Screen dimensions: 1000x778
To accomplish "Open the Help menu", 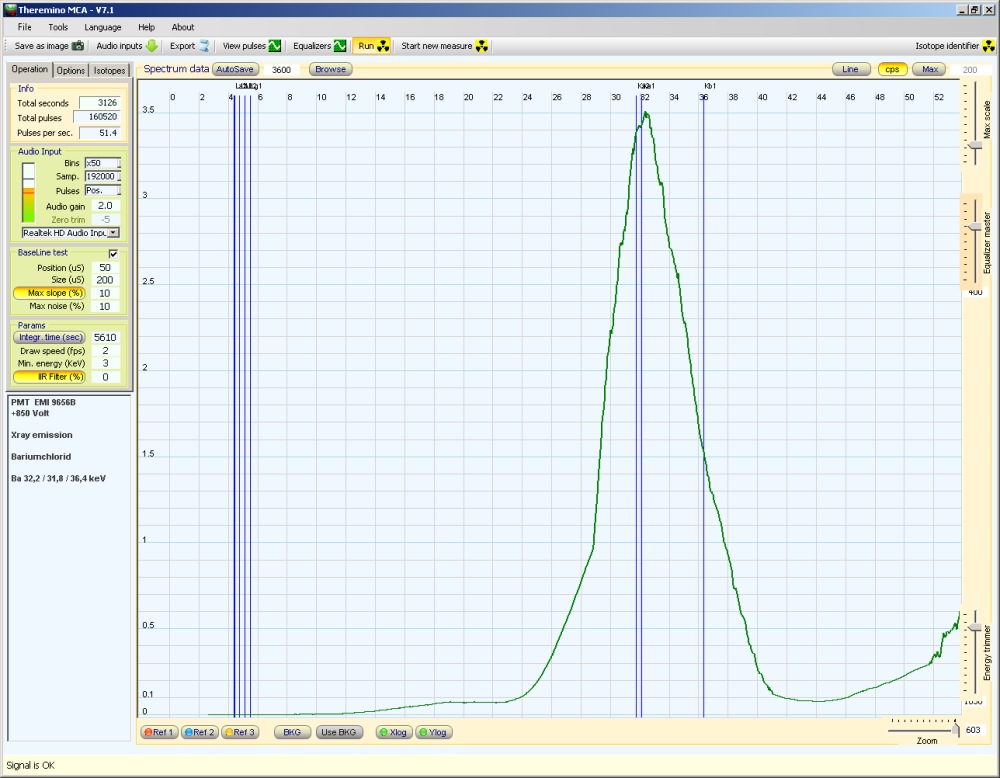I will (146, 27).
